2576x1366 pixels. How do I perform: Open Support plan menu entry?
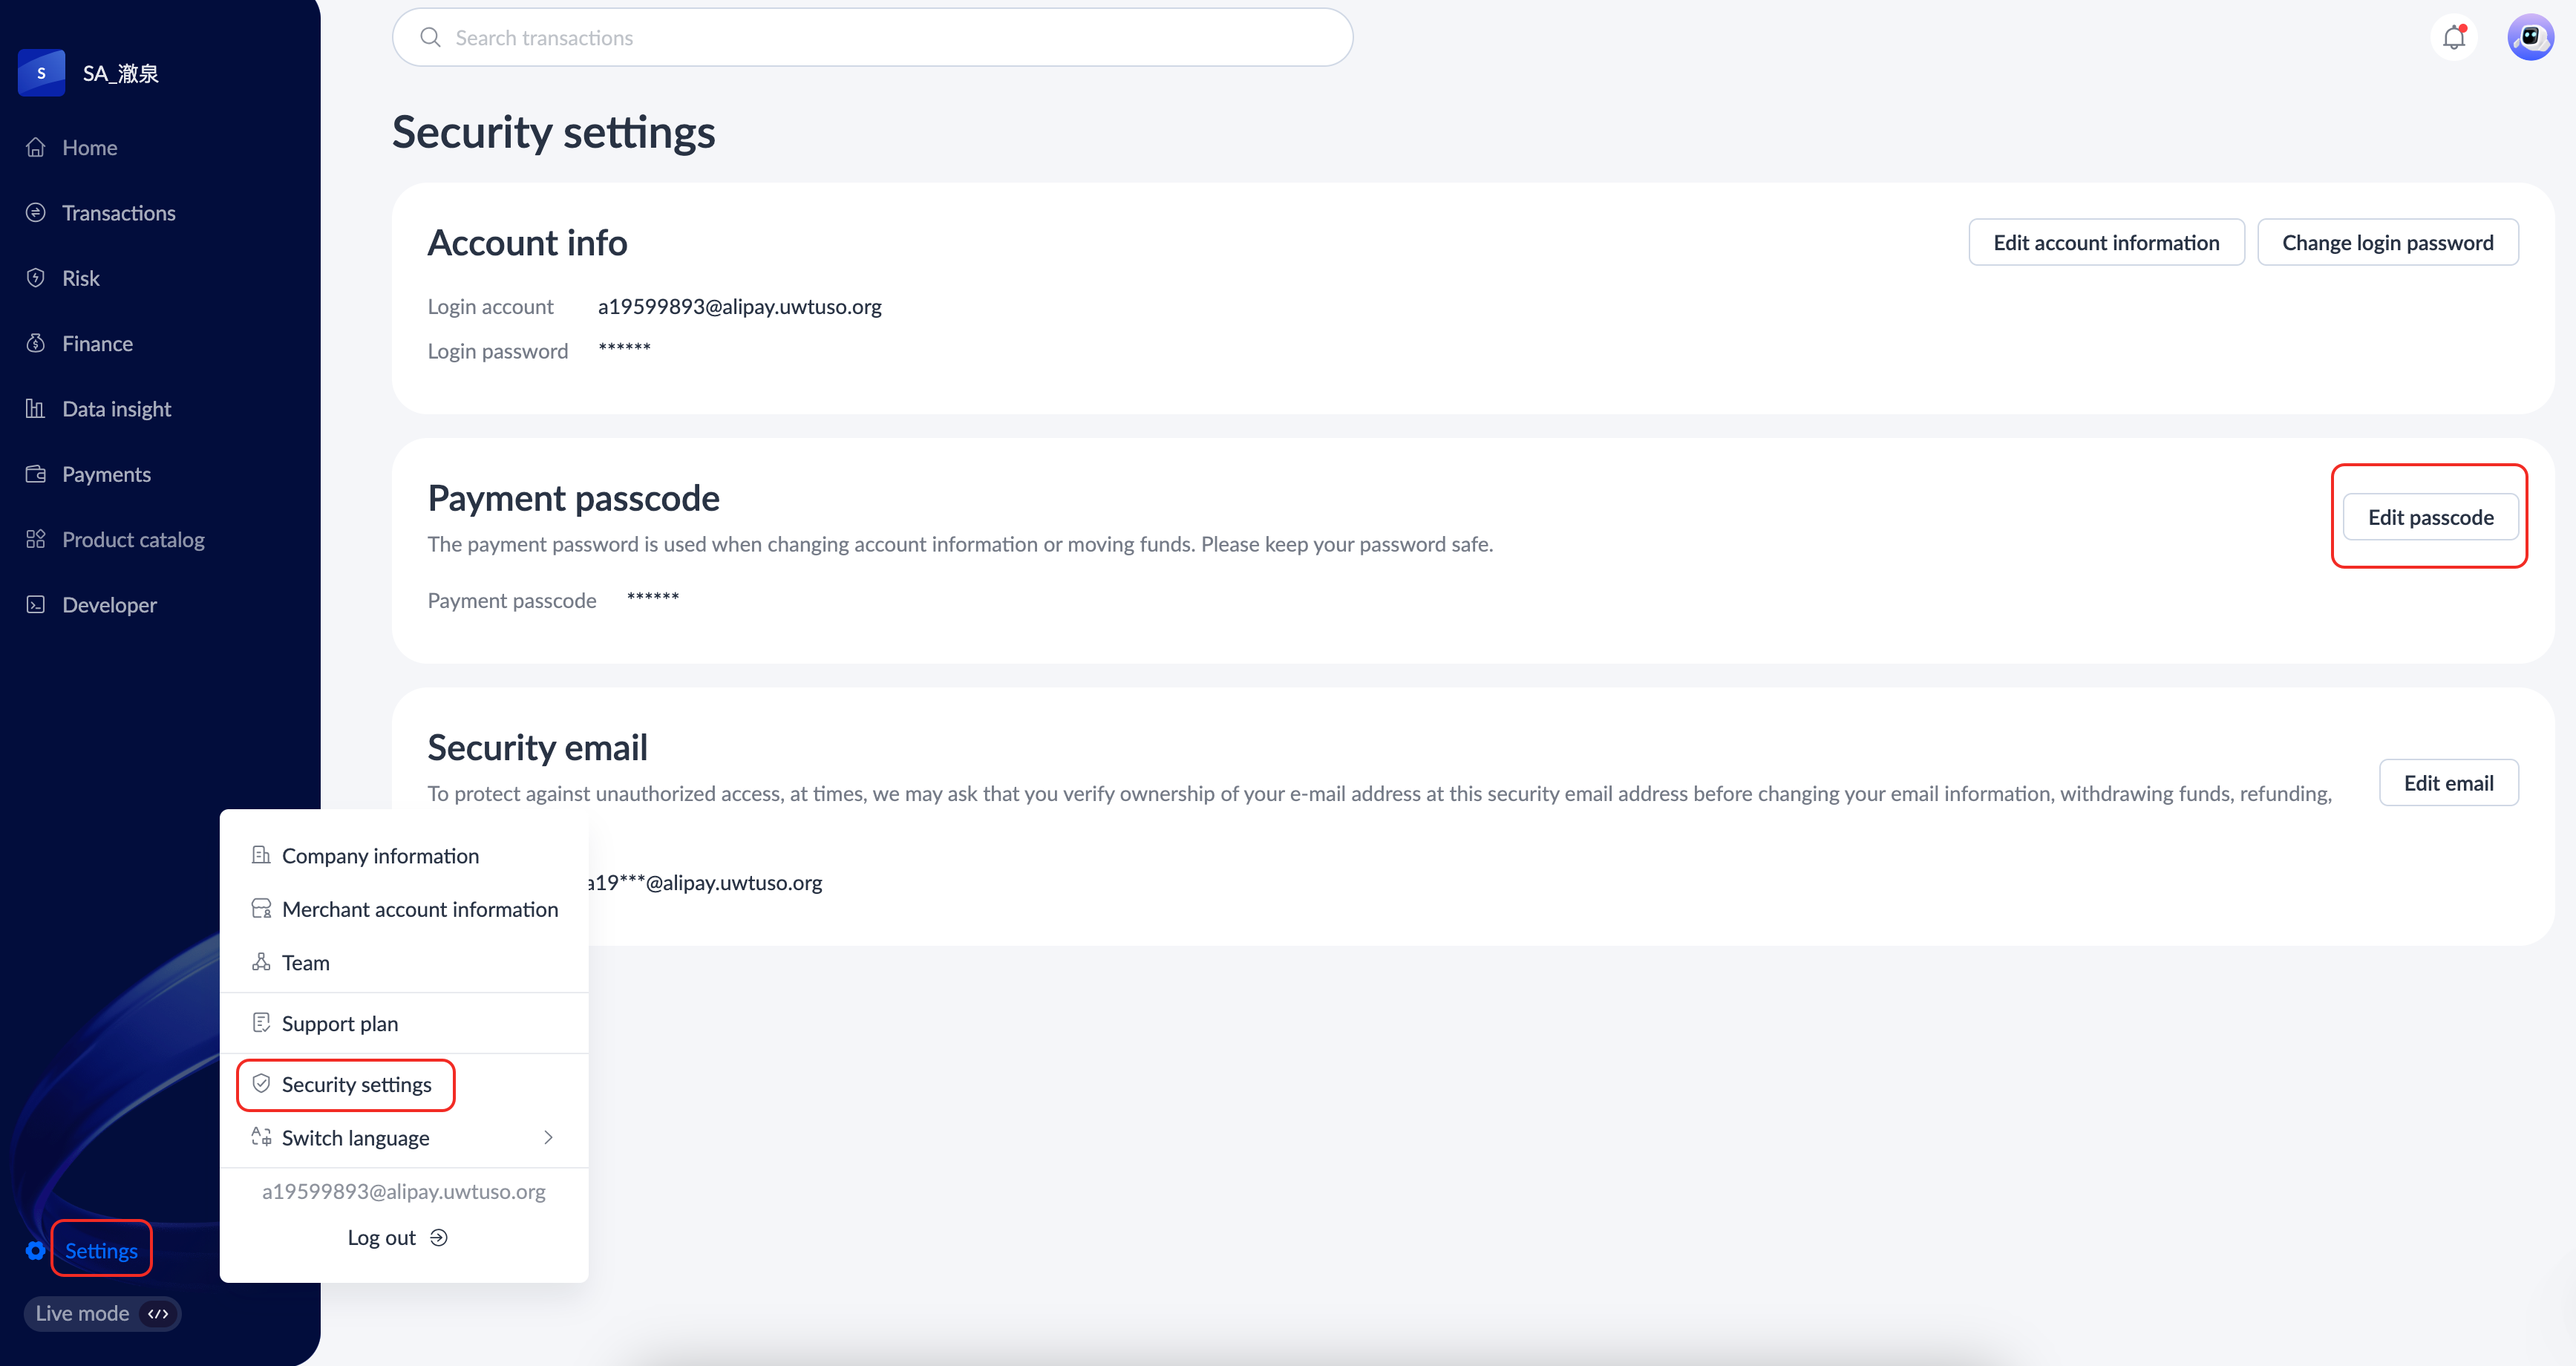(339, 1024)
